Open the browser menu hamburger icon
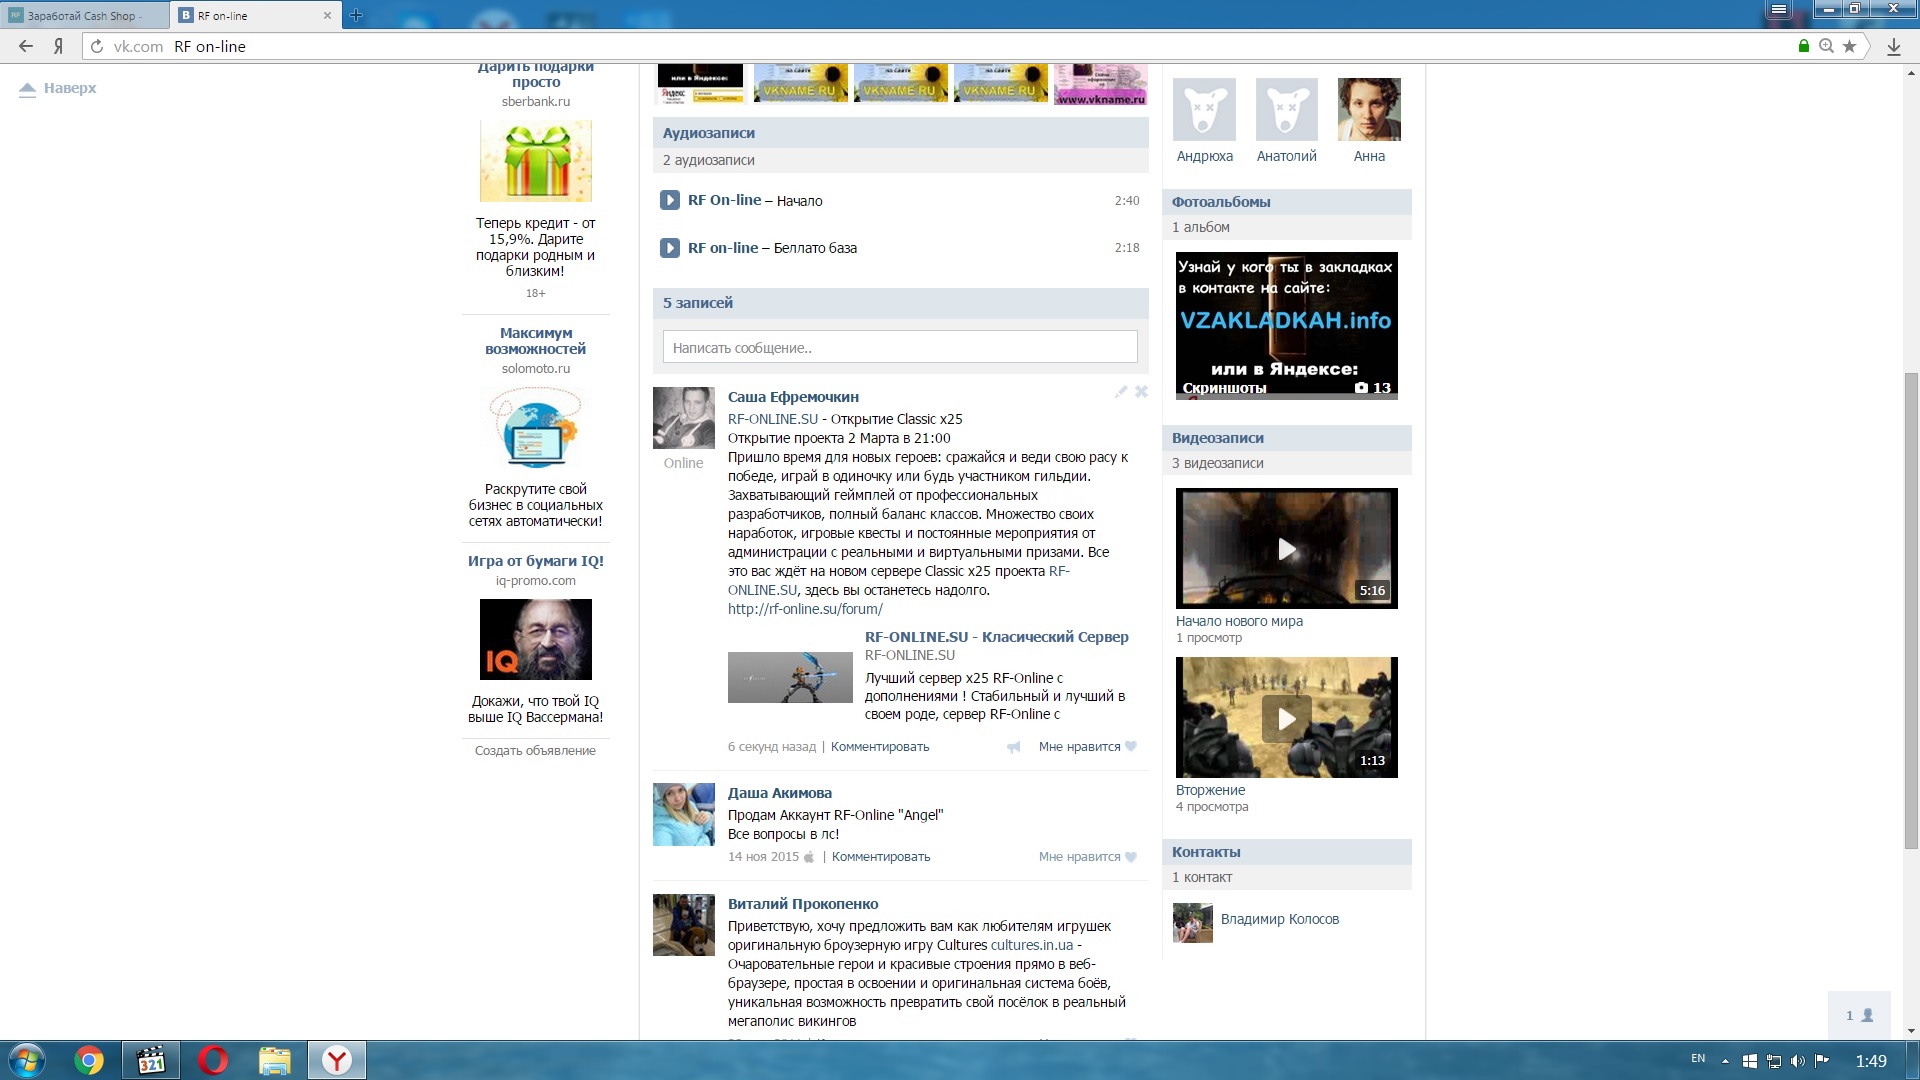The image size is (1920, 1080). point(1779,9)
